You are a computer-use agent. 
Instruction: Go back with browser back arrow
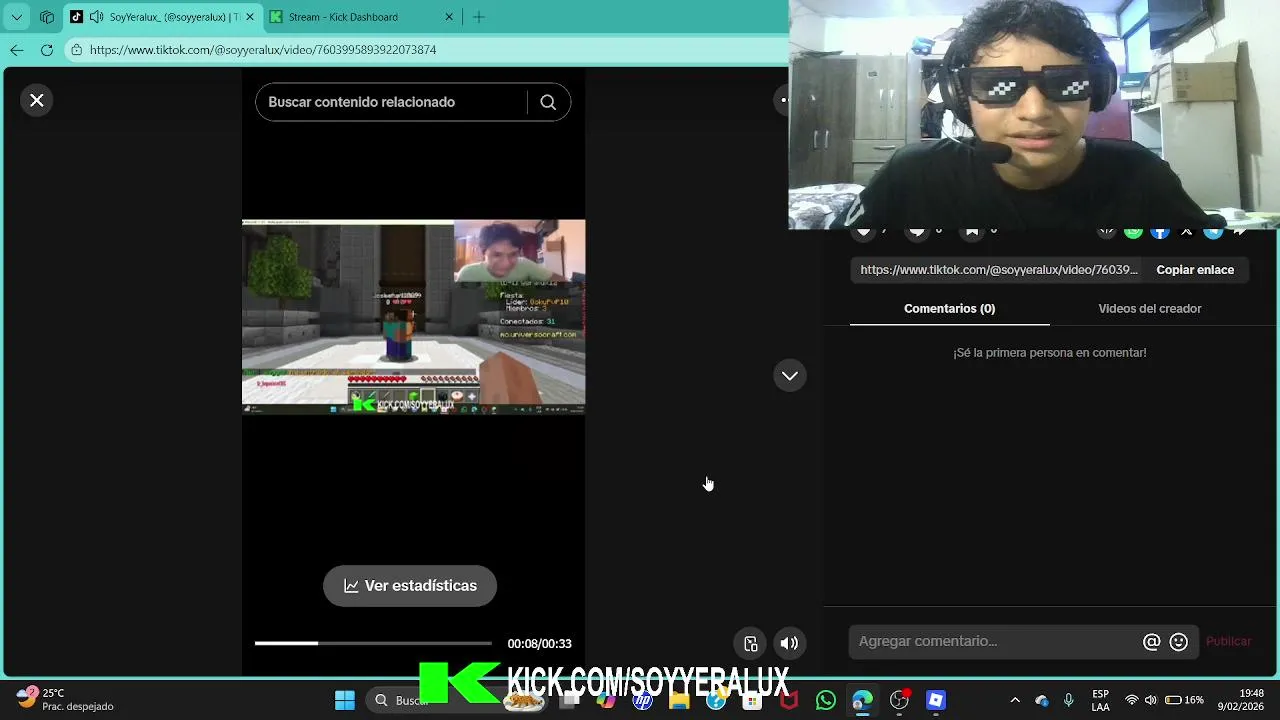point(16,50)
